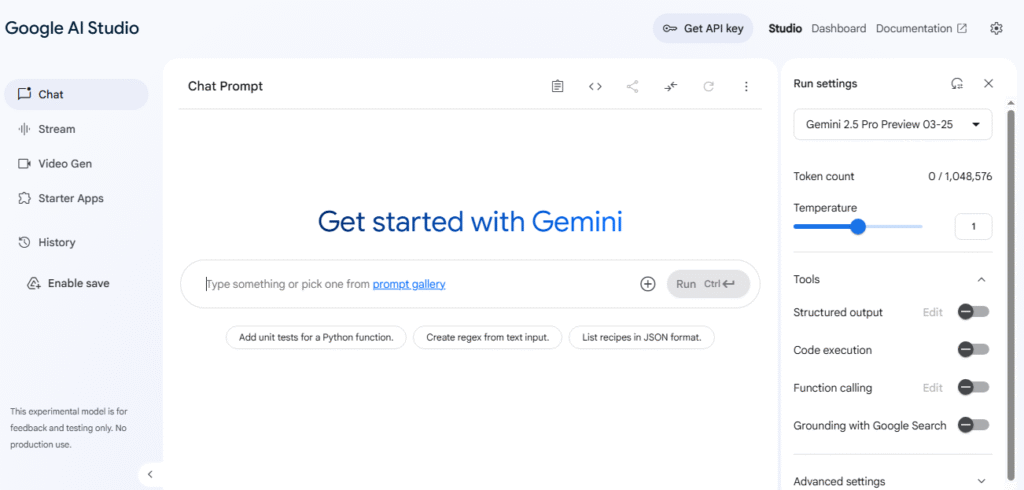
Task: Close the Run settings panel
Action: 988,84
